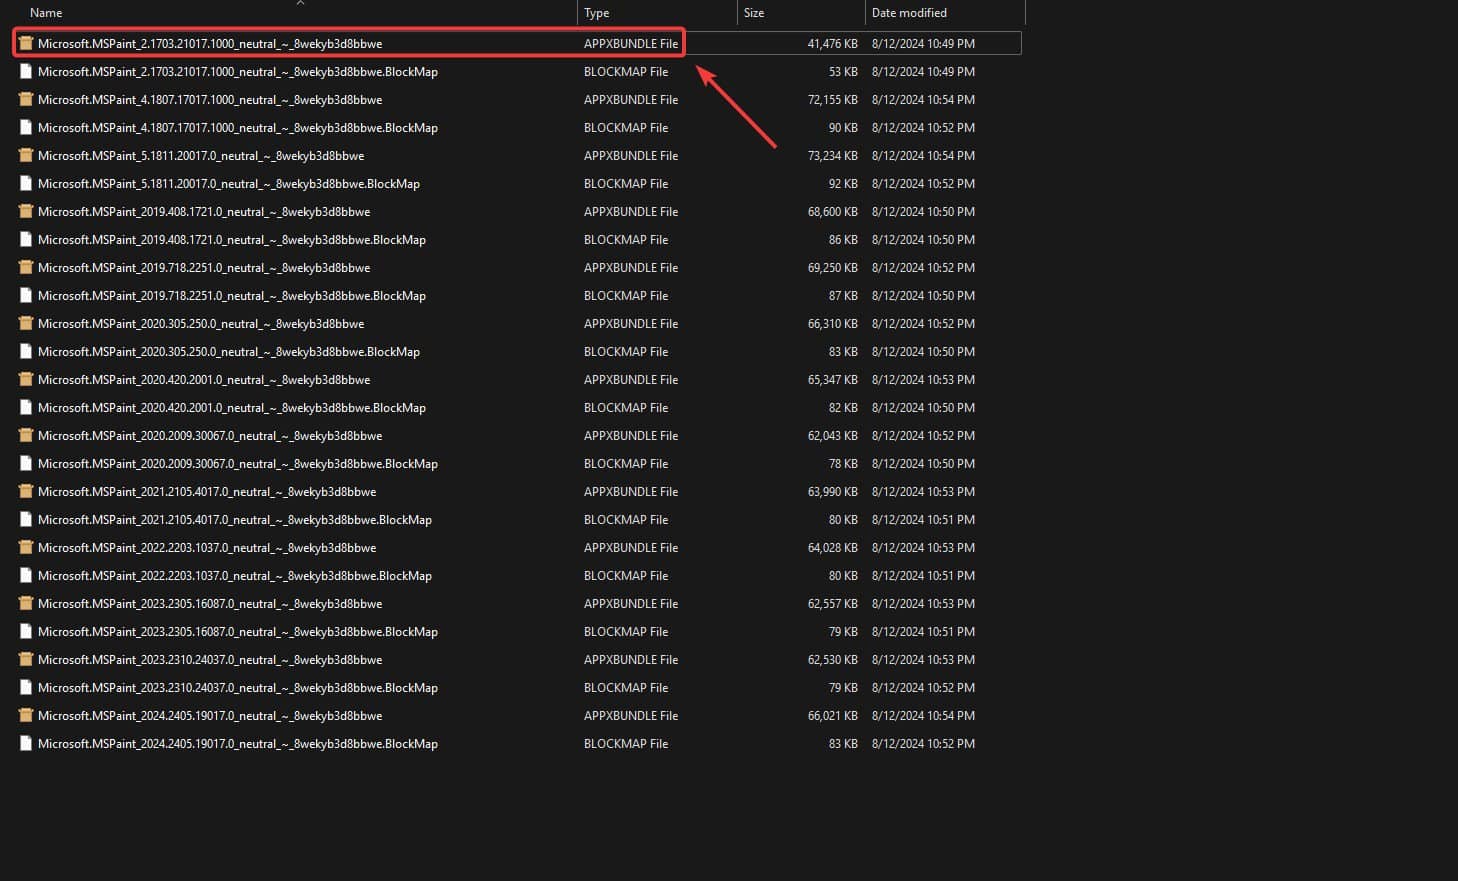Sort files by the Size column header
1458x881 pixels.
(x=754, y=13)
